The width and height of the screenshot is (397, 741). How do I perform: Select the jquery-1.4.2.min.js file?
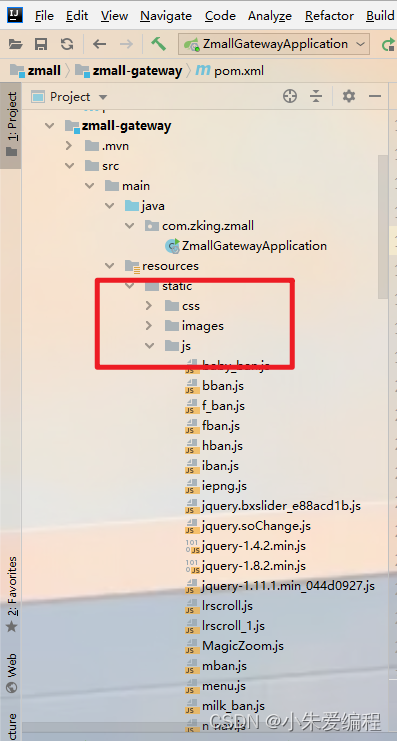(x=246, y=546)
